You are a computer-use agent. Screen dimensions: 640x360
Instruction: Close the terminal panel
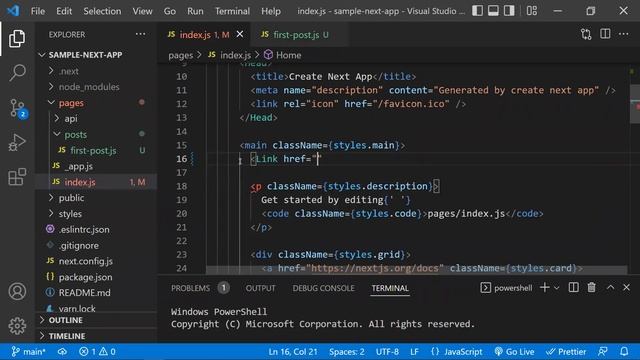tap(627, 288)
